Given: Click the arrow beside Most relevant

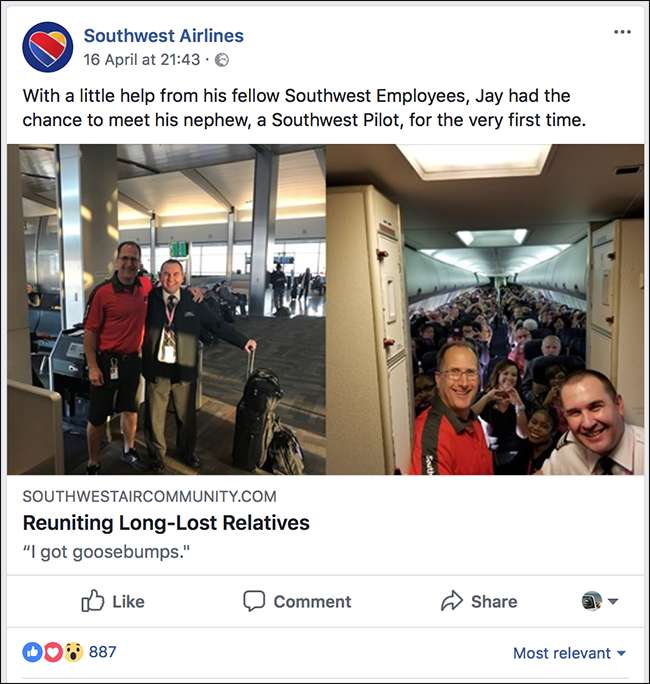Looking at the screenshot, I should 621,653.
